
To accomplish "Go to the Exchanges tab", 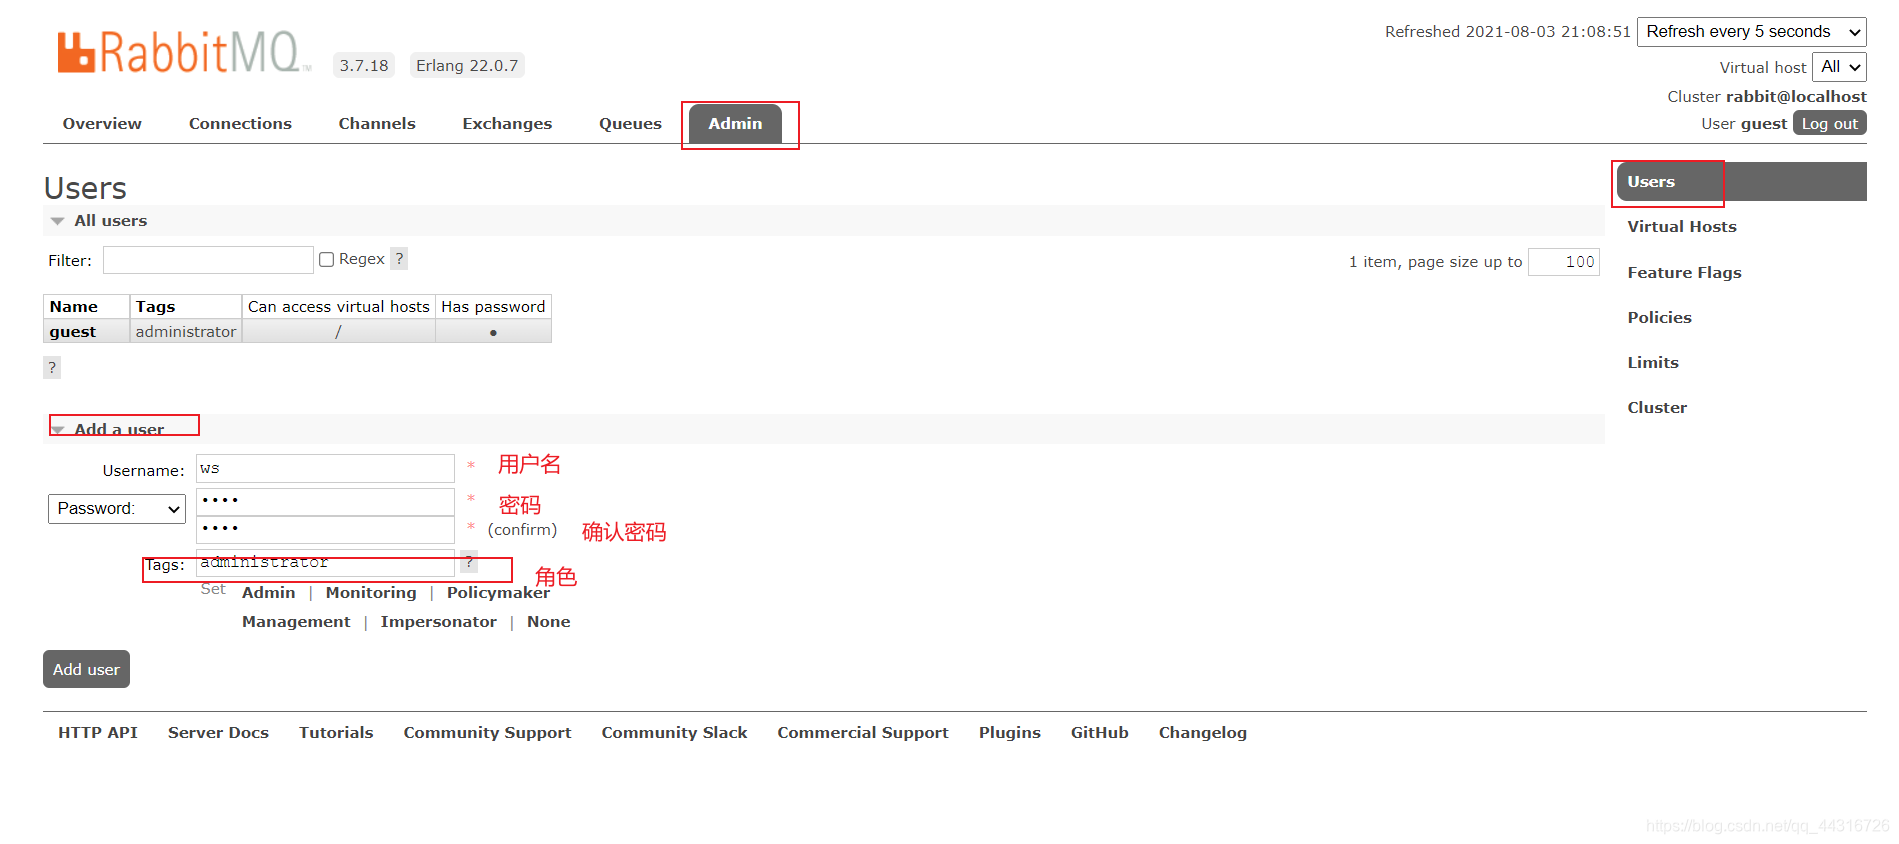I will [507, 124].
